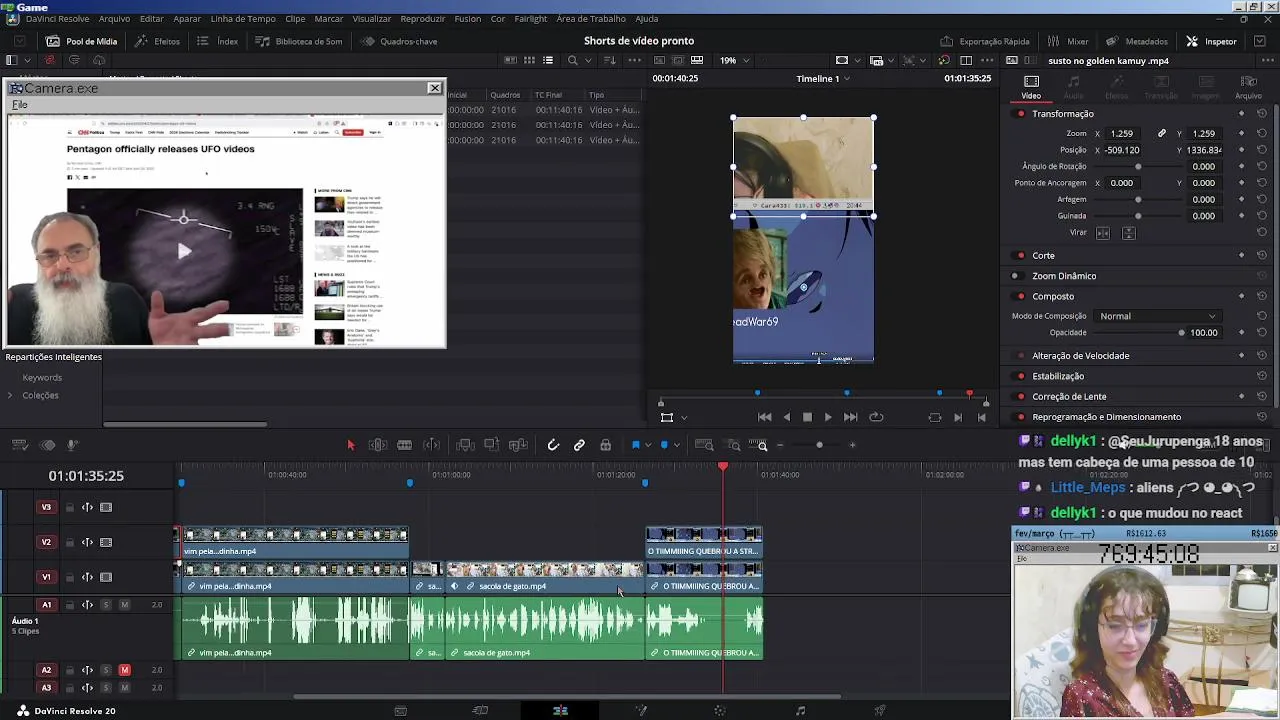Click the Overwrite Clip icon in timeline toolbar
This screenshot has height=720, width=1280.
pos(491,445)
